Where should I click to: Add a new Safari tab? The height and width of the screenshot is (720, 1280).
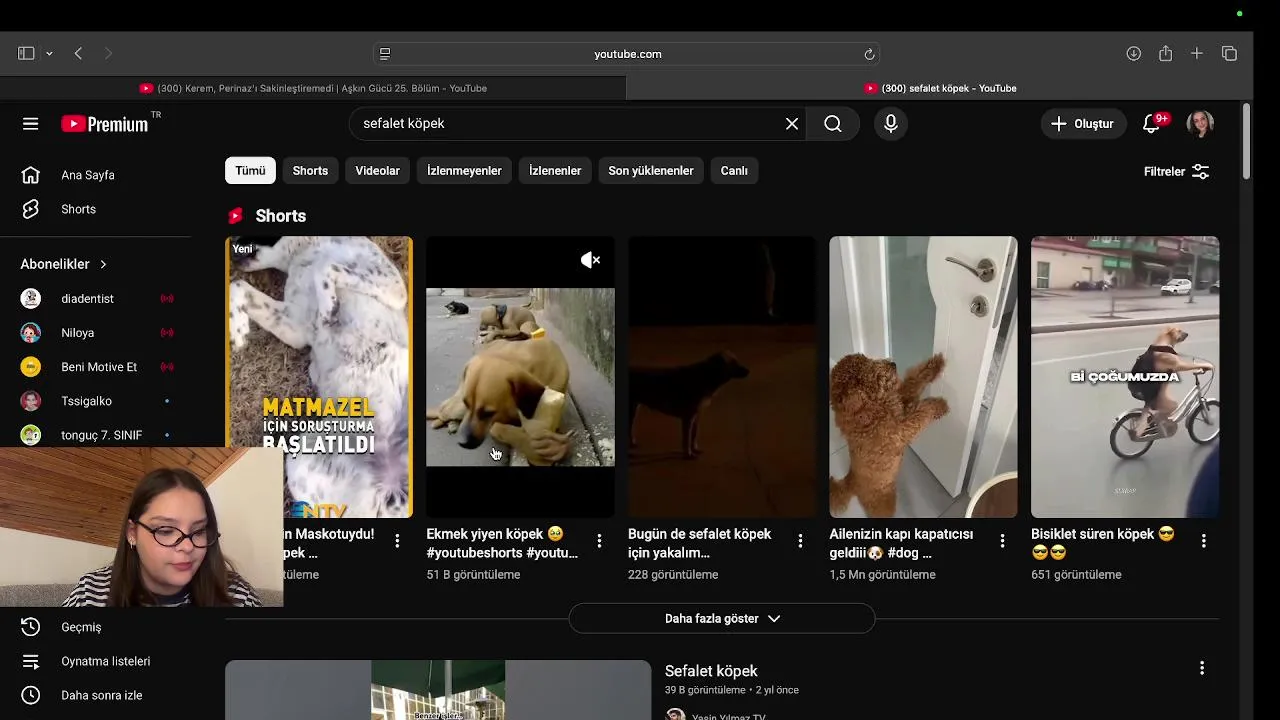click(x=1197, y=54)
